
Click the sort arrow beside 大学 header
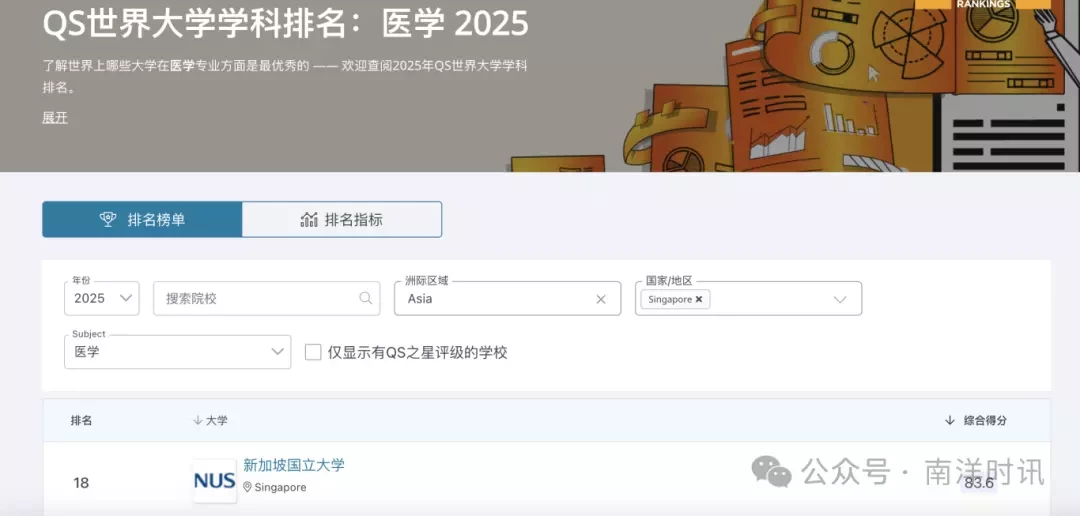click(198, 420)
